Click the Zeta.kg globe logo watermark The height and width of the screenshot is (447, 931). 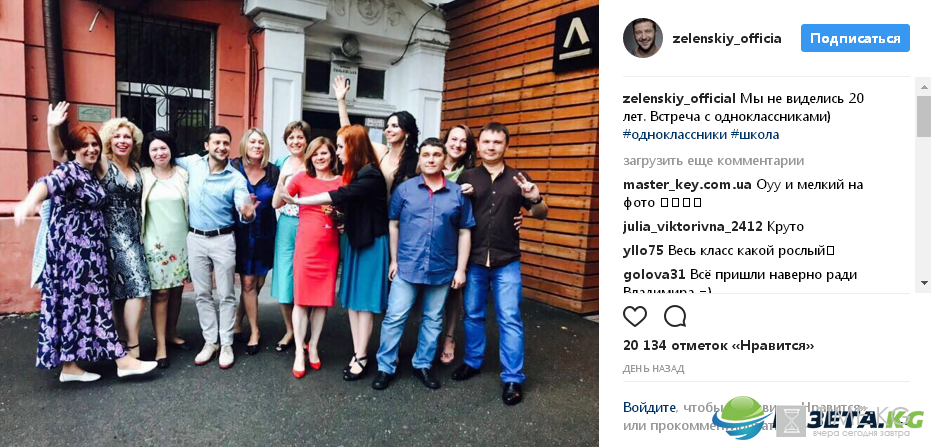[x=742, y=417]
